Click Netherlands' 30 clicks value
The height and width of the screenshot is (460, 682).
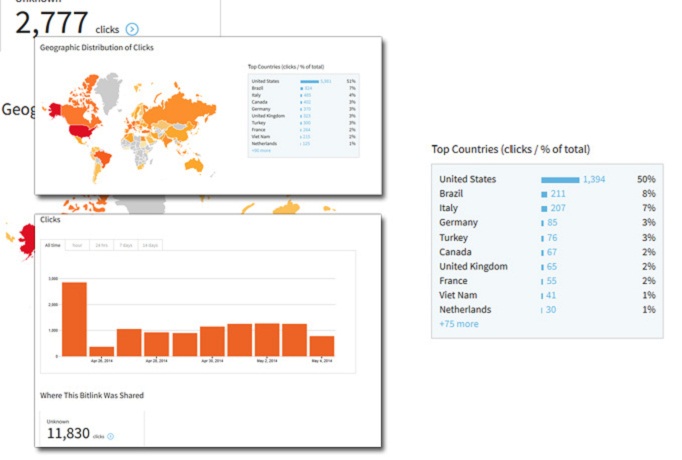point(551,310)
